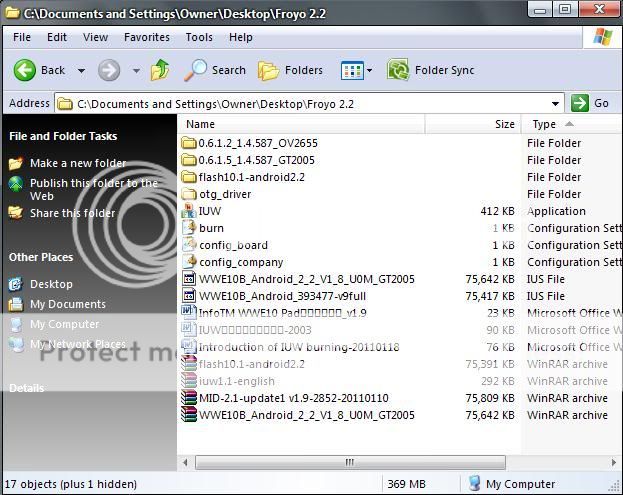Select WWE10B_Android_2_2_V1_8_U0M_GT2005 IUS file icon
Image resolution: width=623 pixels, height=495 pixels.
click(189, 279)
